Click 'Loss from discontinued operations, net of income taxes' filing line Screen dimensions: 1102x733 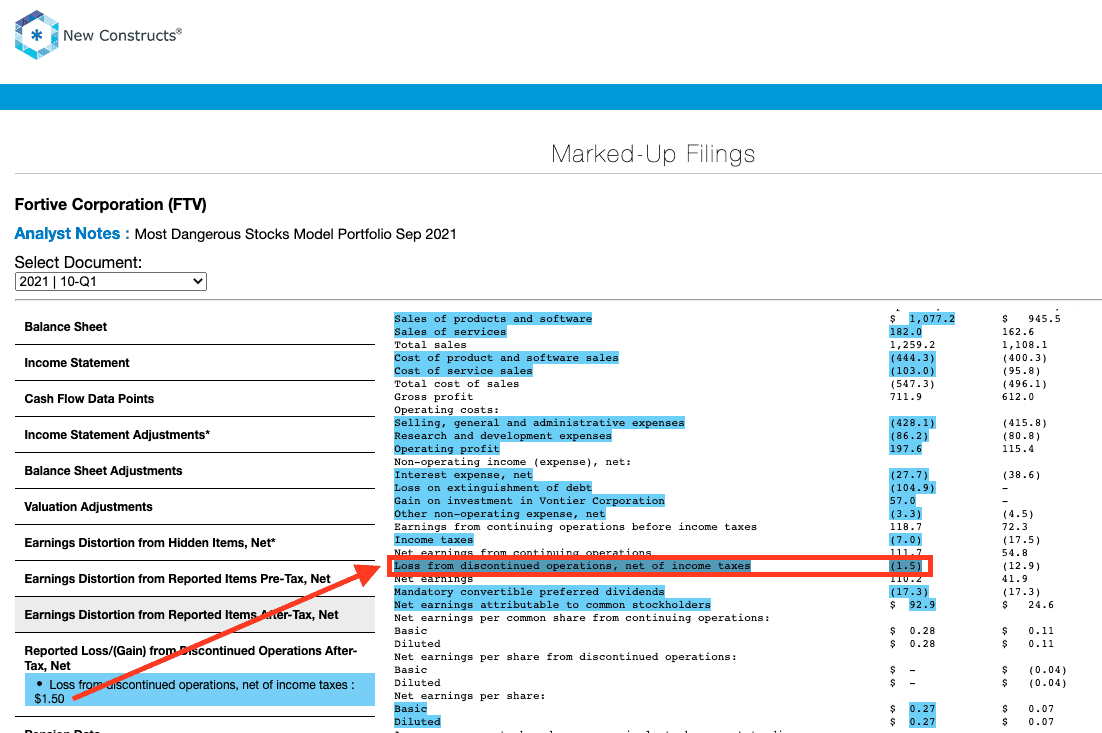coord(572,566)
